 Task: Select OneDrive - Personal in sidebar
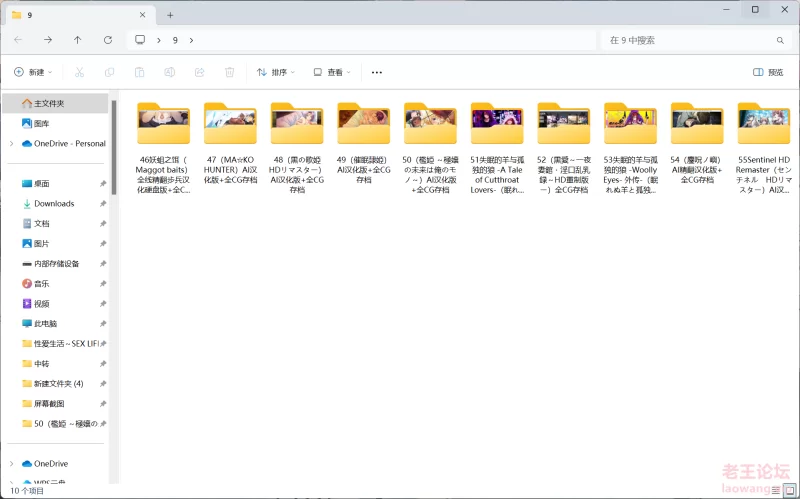[x=64, y=144]
